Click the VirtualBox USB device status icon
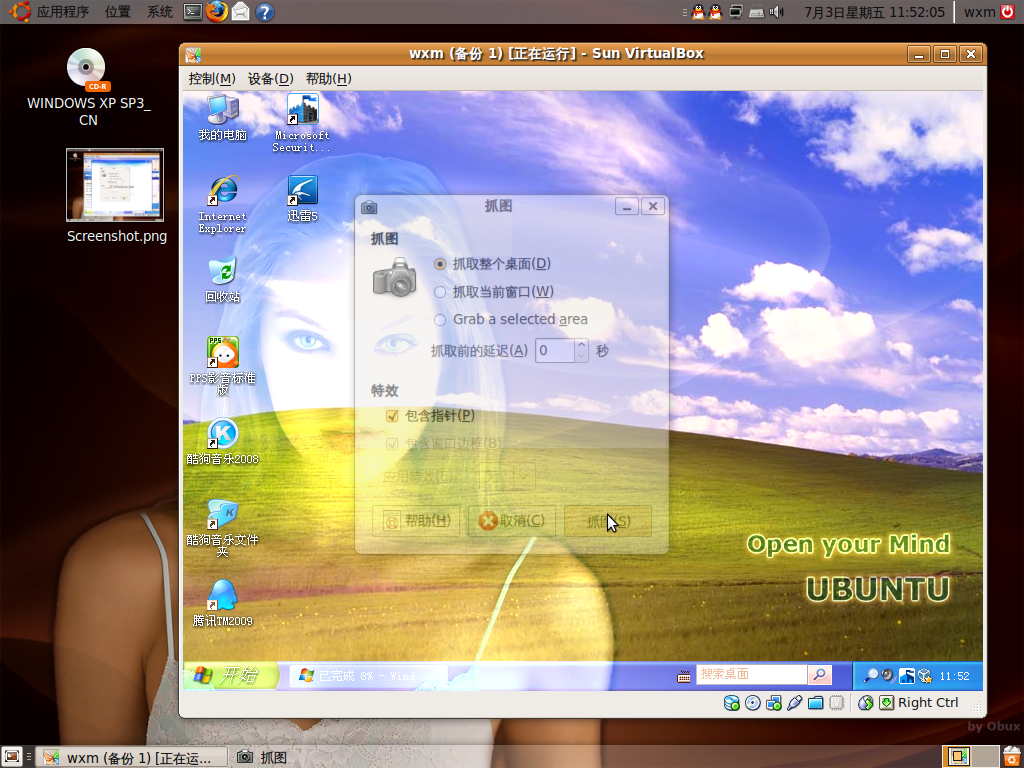Image resolution: width=1024 pixels, height=768 pixels. [x=794, y=703]
